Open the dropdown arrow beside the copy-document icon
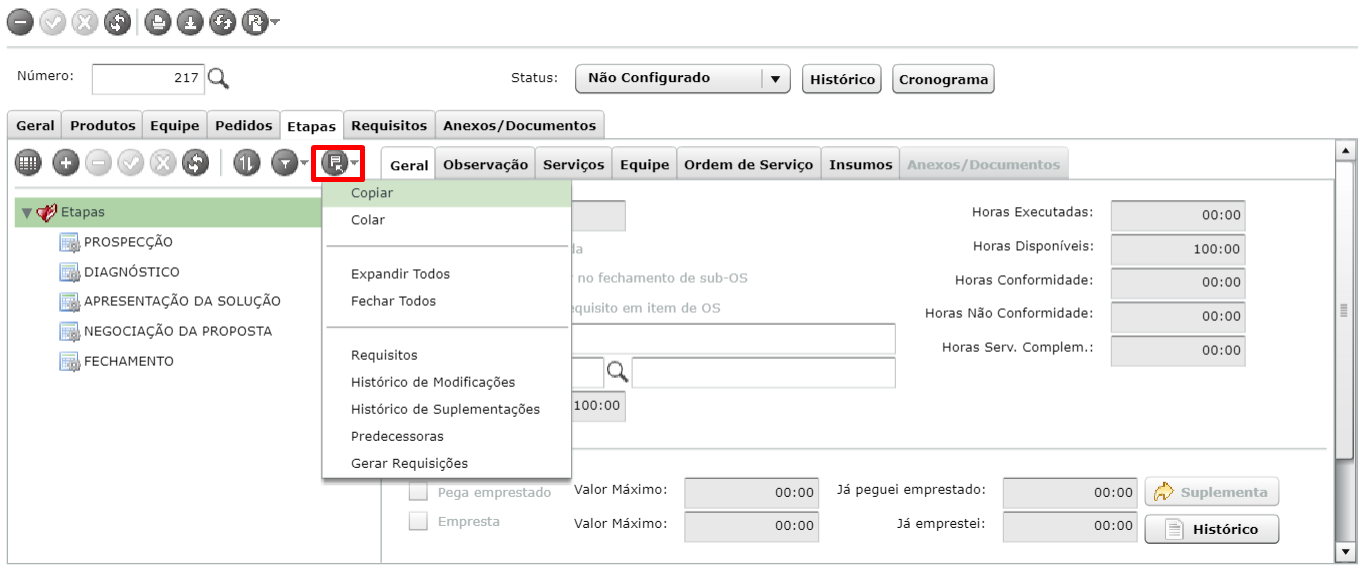1364x569 pixels. click(275, 23)
